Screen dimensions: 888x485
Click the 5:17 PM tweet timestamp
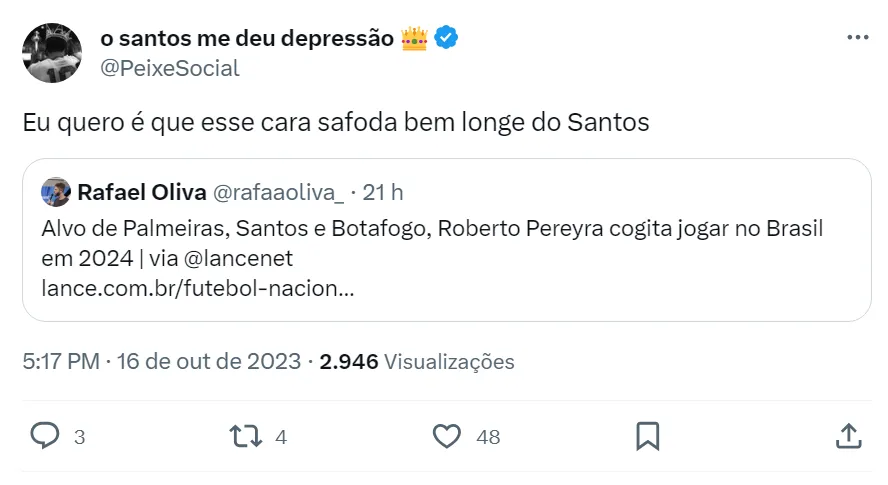[x=60, y=362]
